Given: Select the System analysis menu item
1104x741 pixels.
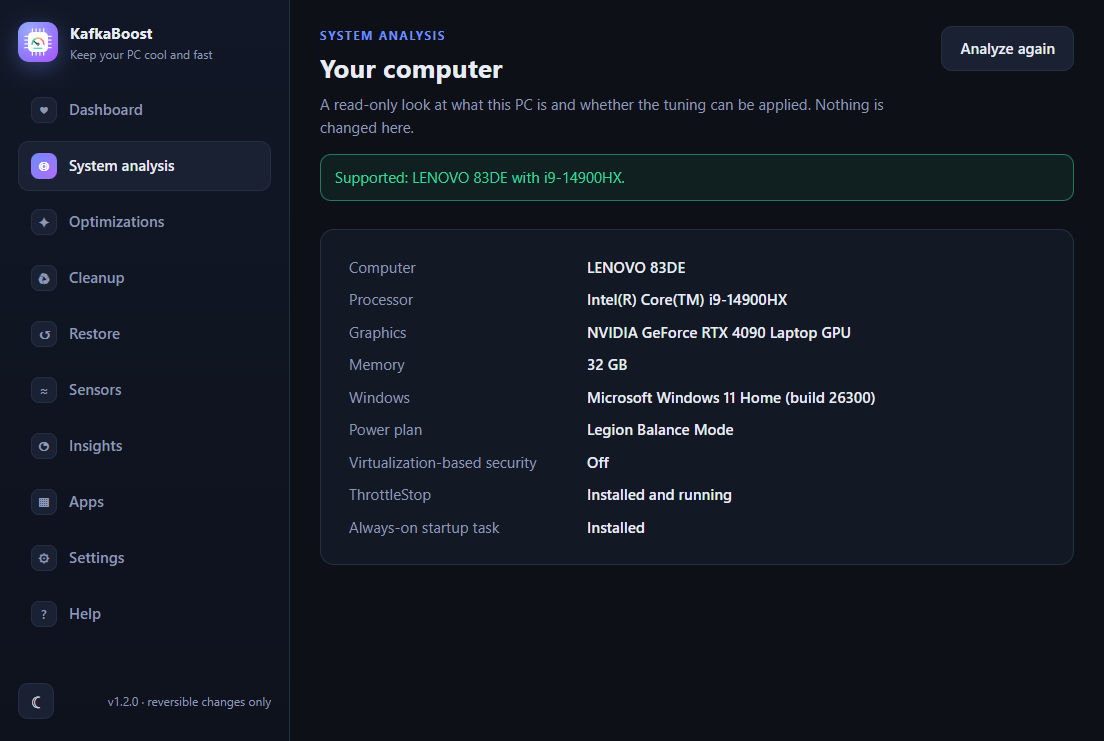Looking at the screenshot, I should (144, 166).
